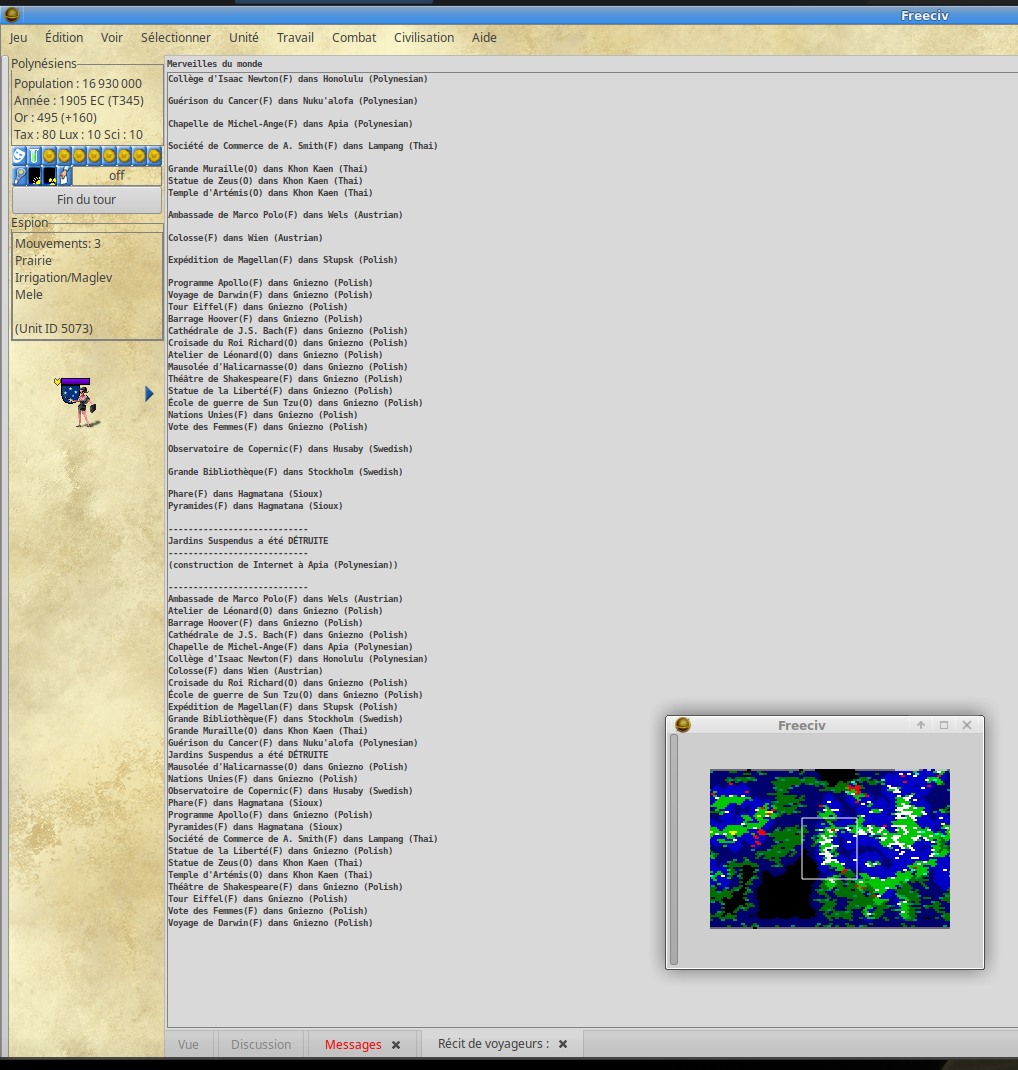Viewport: 1018px width, 1070px height.
Task: Open the Combat menu
Action: point(354,37)
